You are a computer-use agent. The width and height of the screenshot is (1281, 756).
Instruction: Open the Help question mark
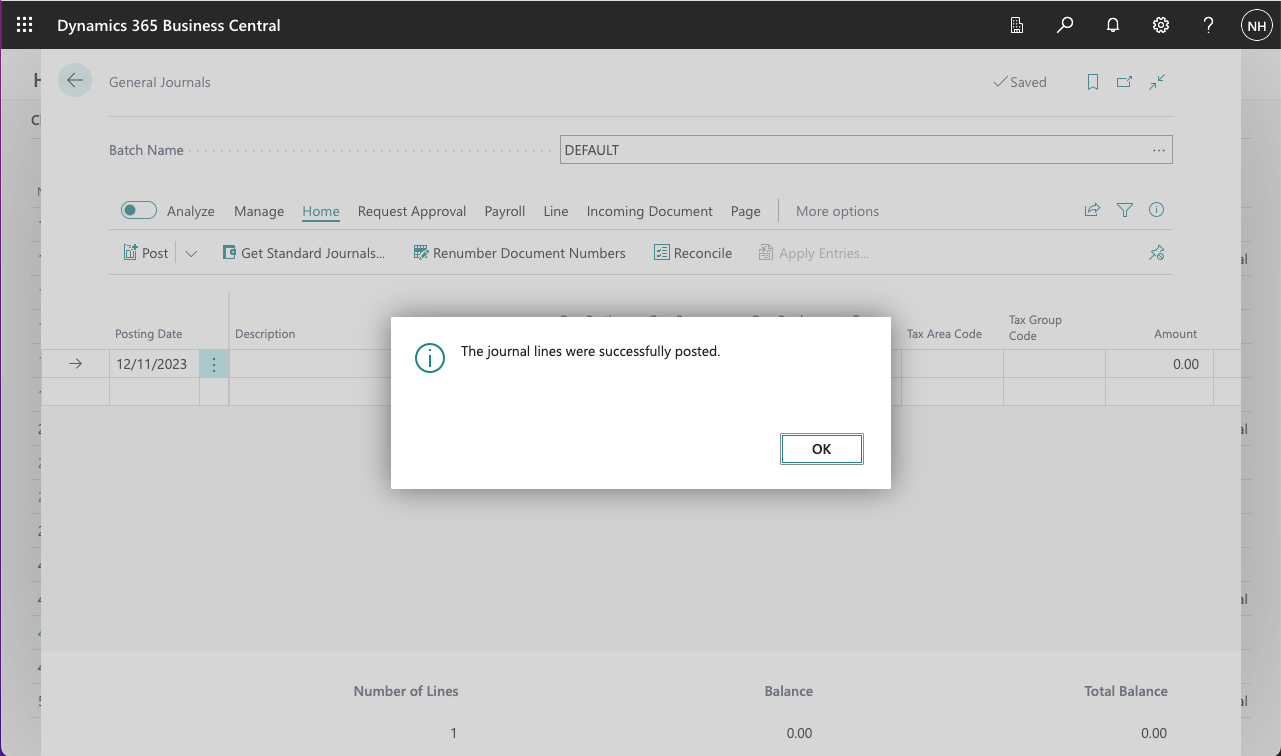[1209, 25]
